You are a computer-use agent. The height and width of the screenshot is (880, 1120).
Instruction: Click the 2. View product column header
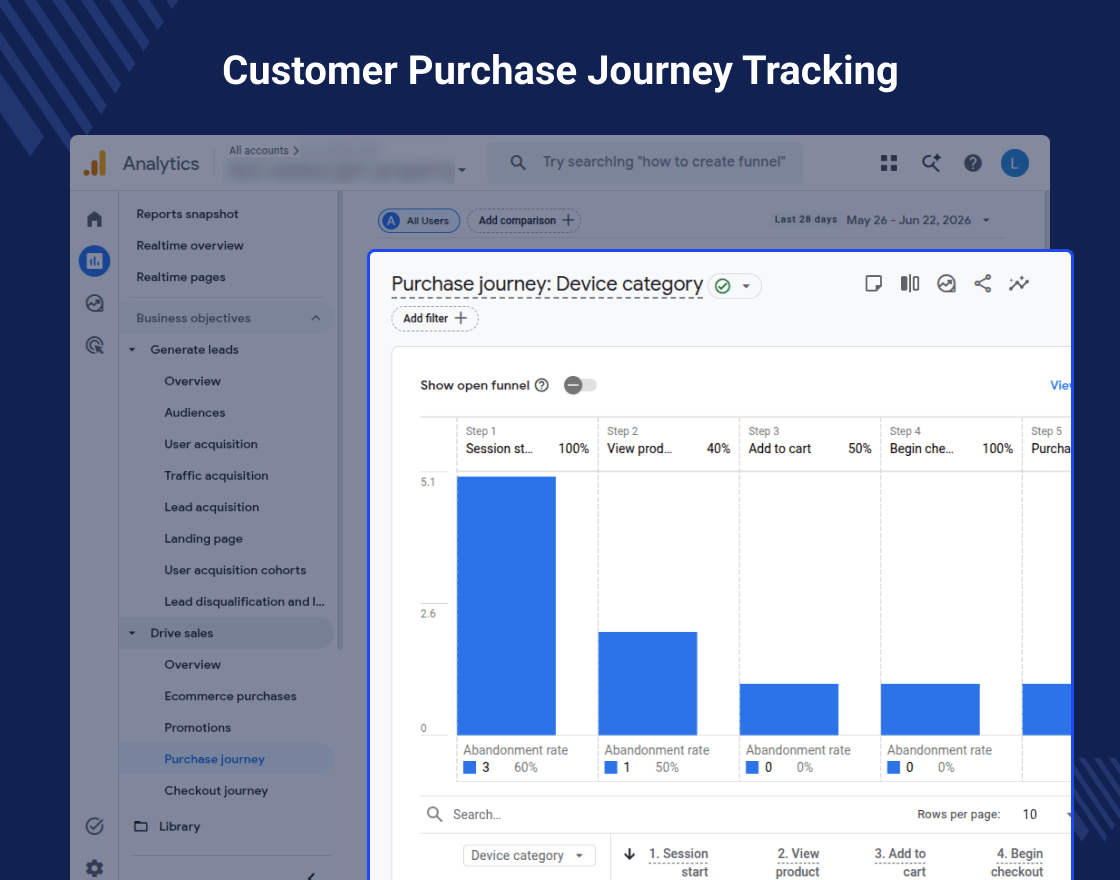click(798, 863)
